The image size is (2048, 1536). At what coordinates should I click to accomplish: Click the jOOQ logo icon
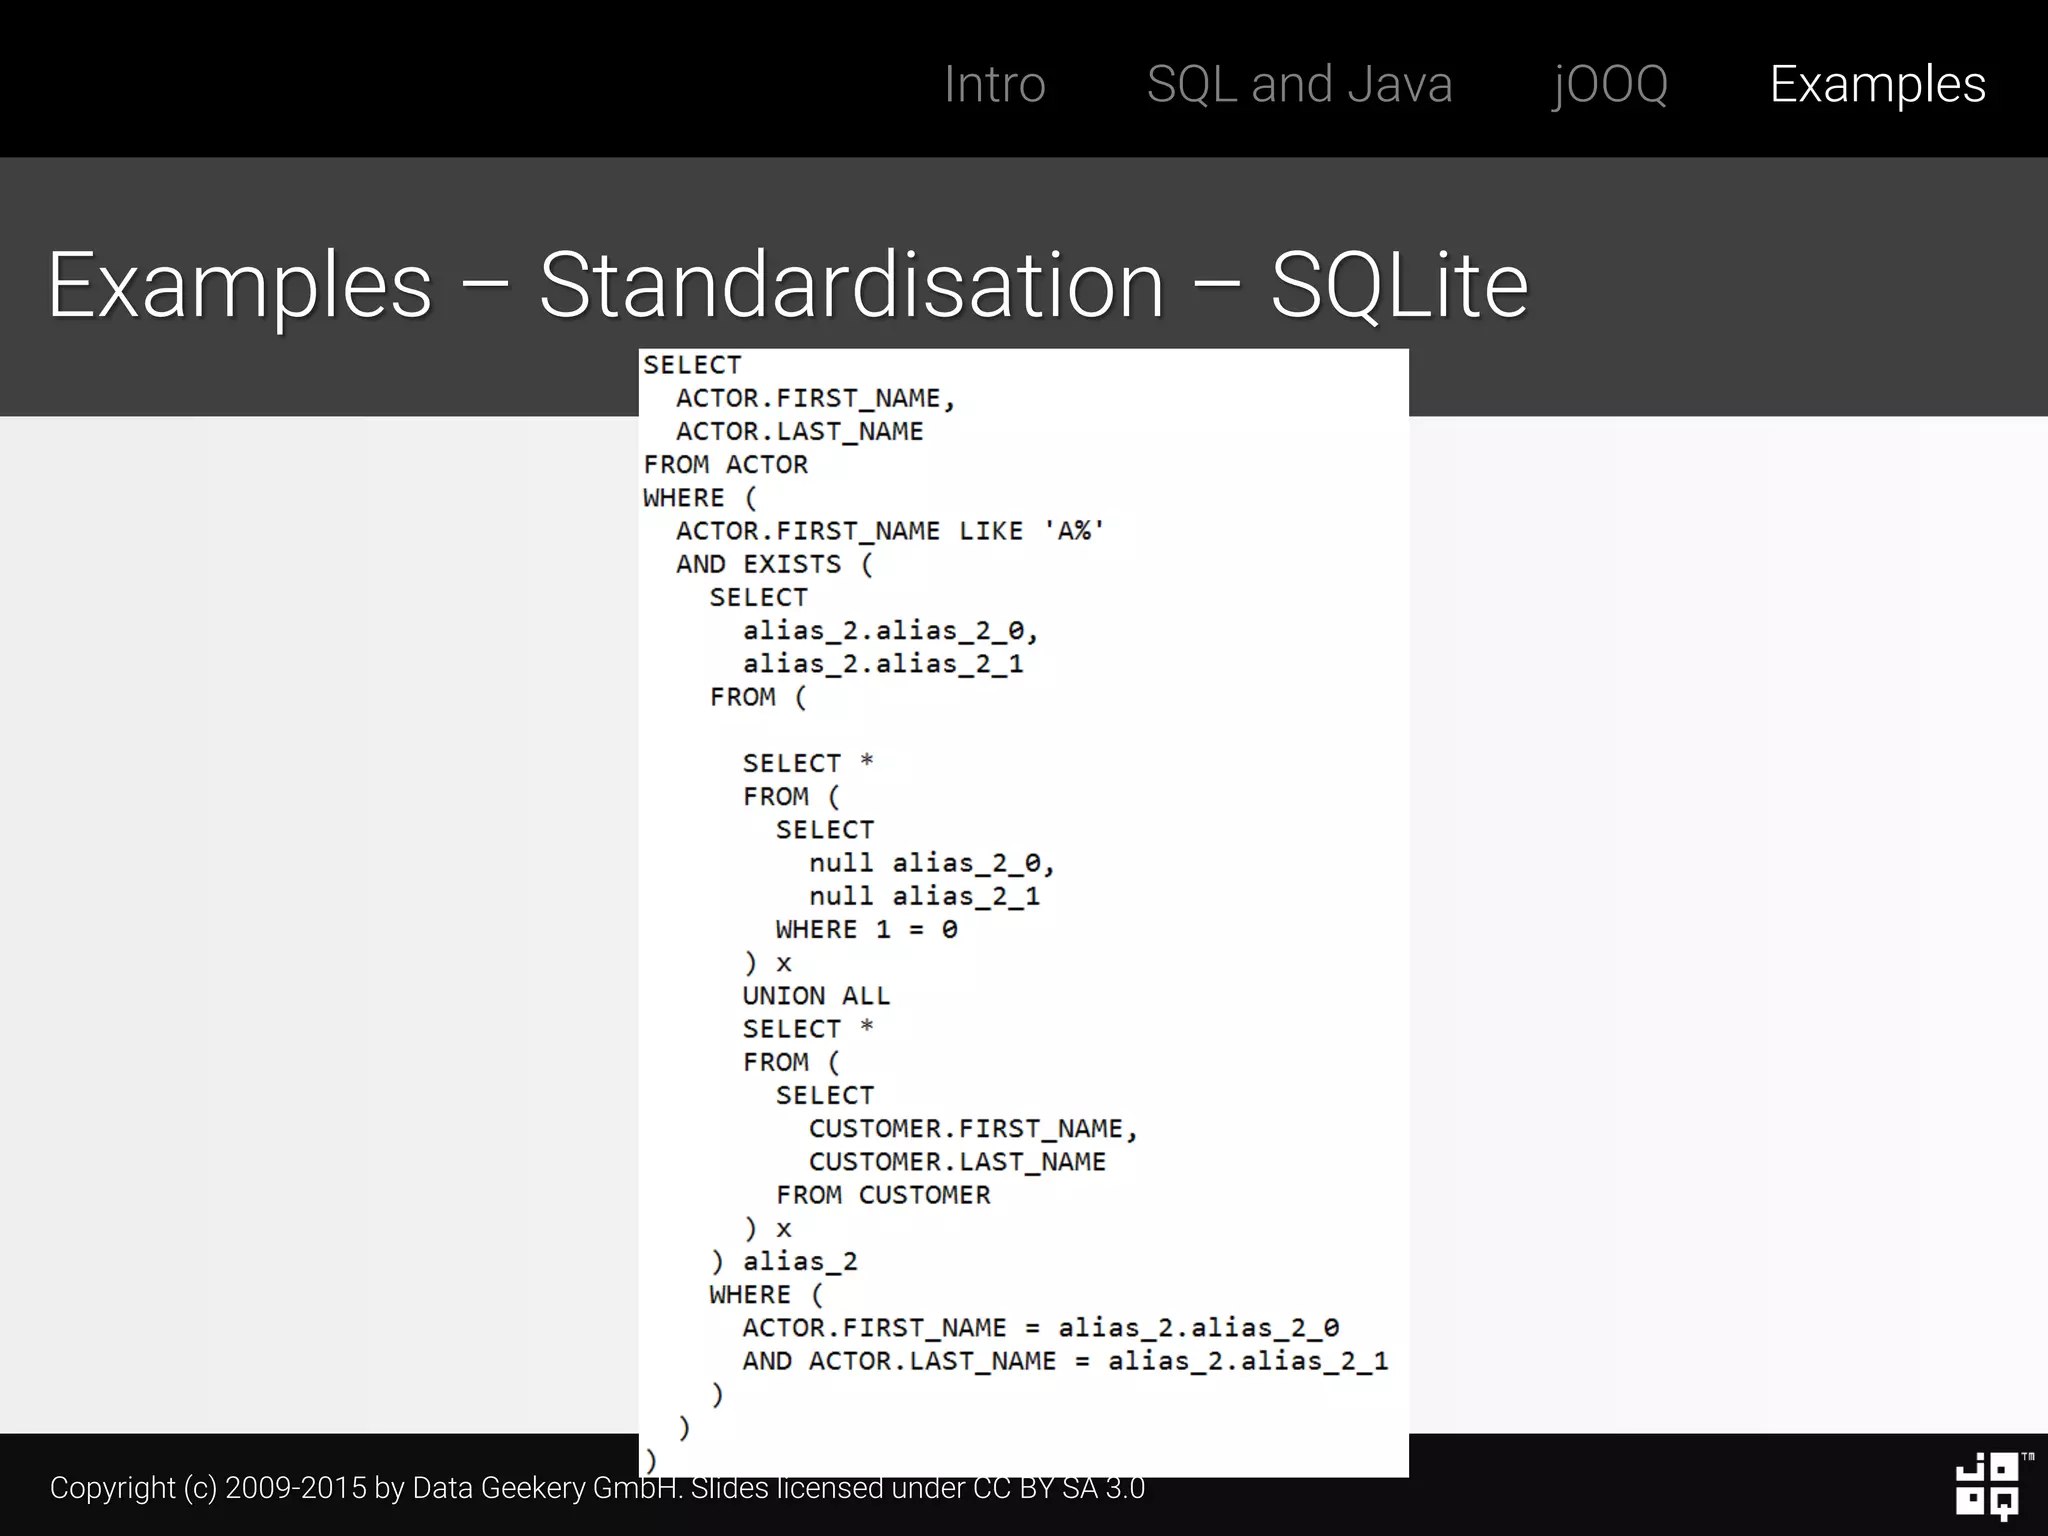tap(1988, 1485)
